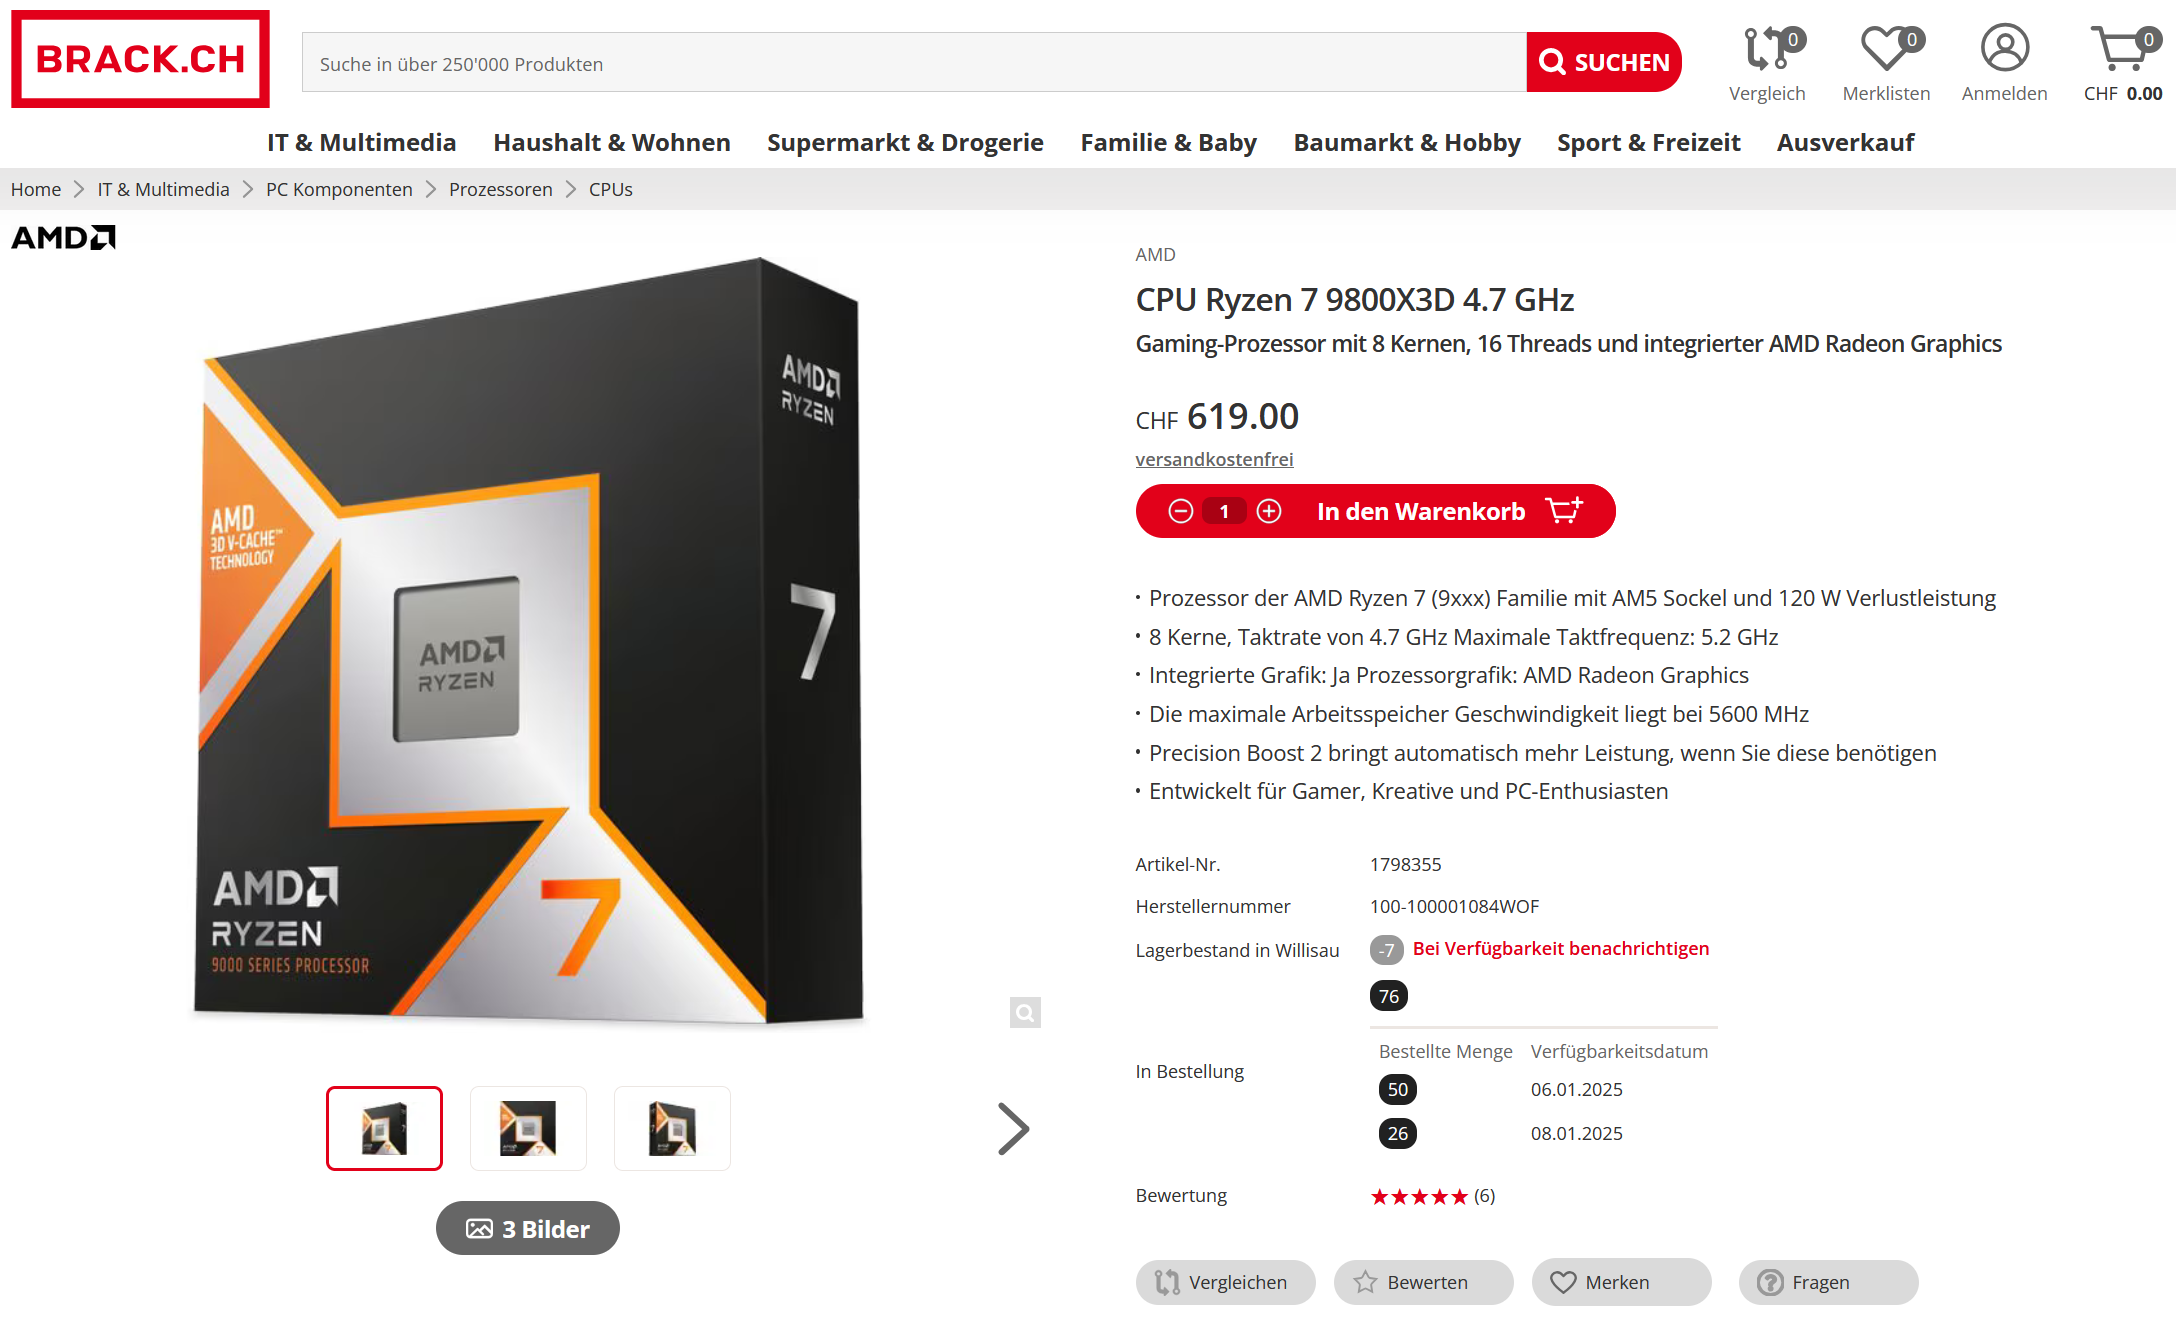The width and height of the screenshot is (2176, 1330).
Task: Click the AMD brand logo
Action: point(63,237)
